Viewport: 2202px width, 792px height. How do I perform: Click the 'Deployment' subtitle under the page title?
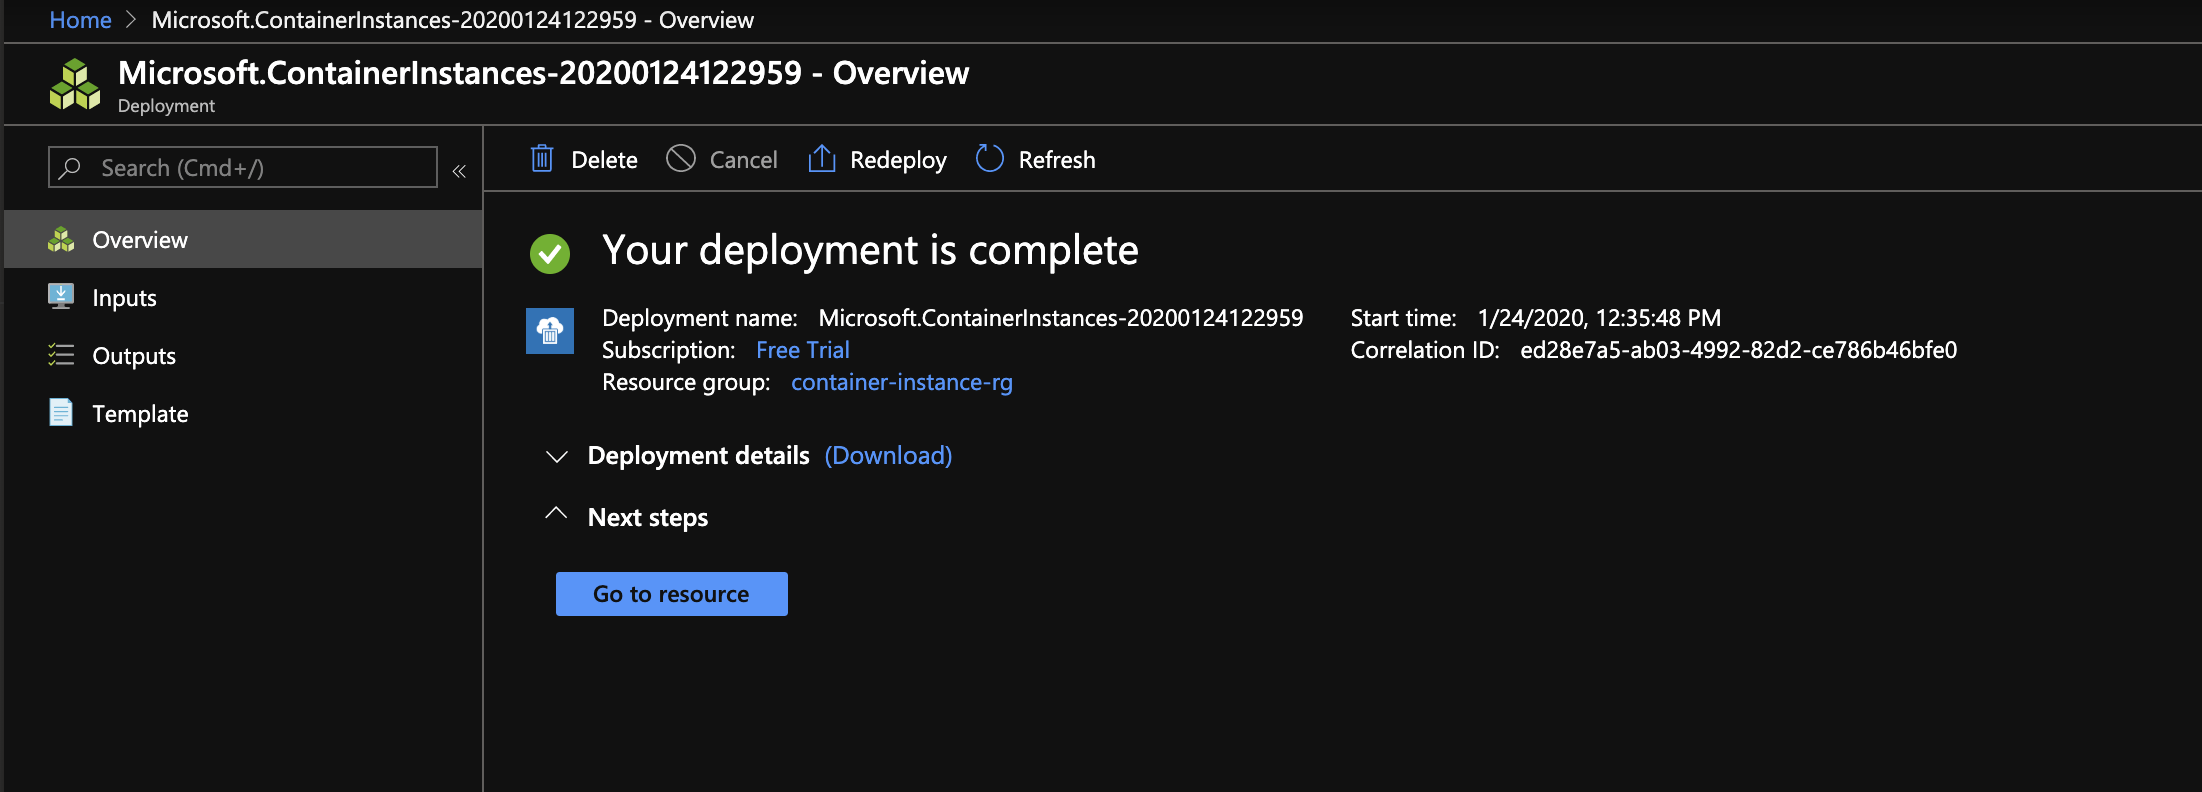coord(166,106)
